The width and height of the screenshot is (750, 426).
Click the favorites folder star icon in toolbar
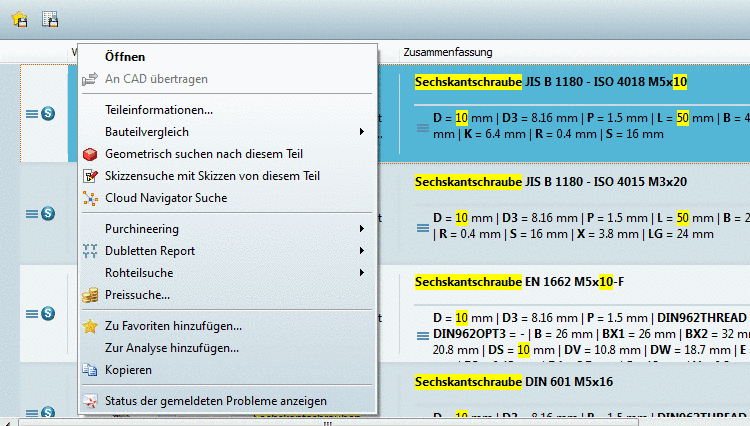pyautogui.click(x=20, y=19)
